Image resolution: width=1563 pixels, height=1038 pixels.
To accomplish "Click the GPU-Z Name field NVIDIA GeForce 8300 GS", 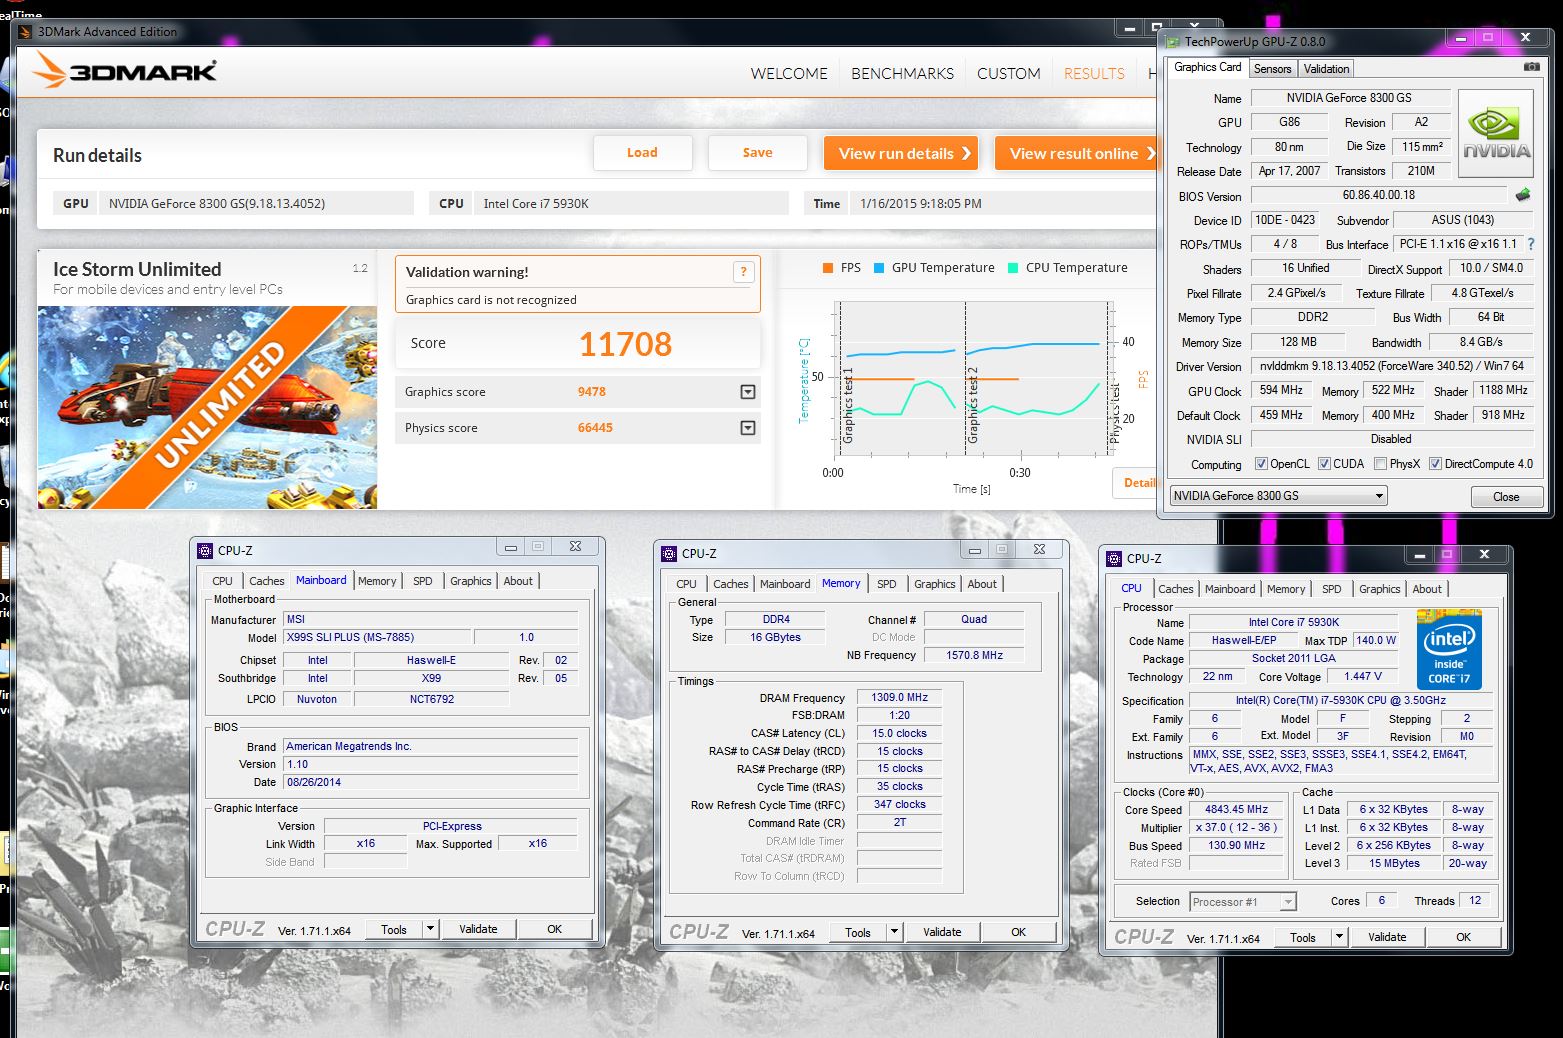I will (1350, 98).
